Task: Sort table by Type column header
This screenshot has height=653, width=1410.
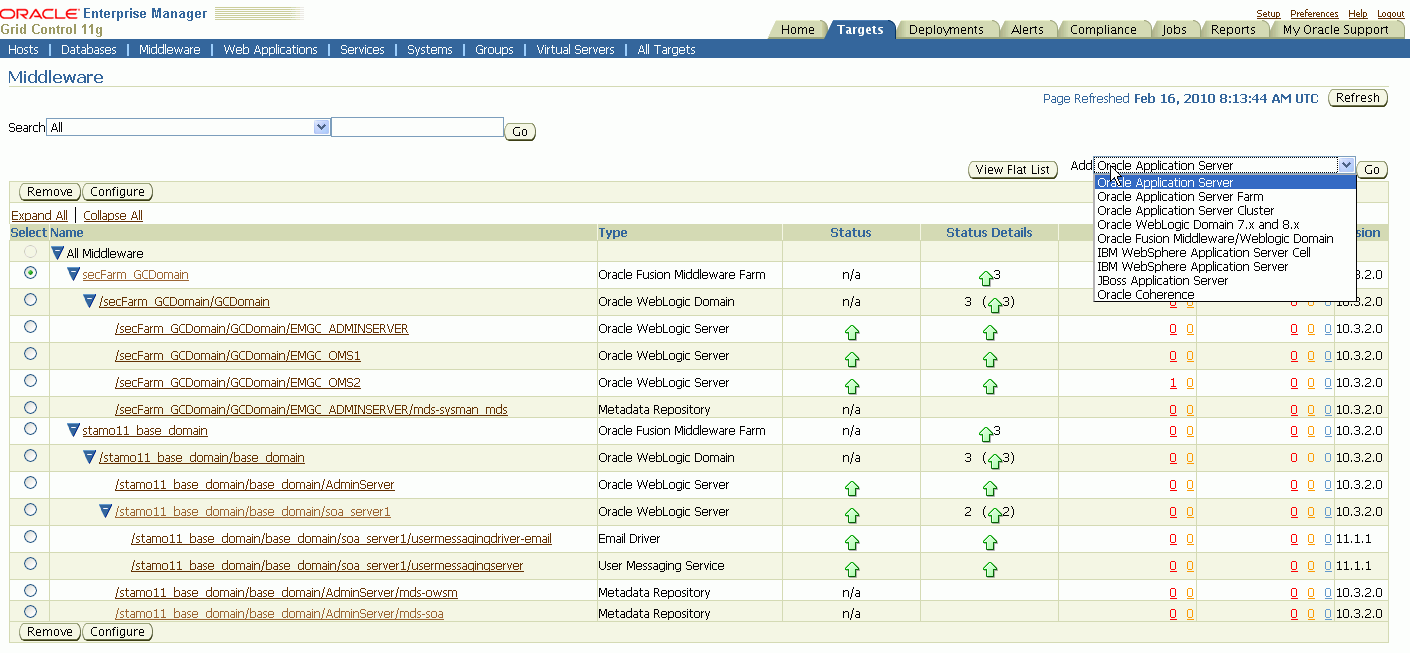Action: pos(613,233)
